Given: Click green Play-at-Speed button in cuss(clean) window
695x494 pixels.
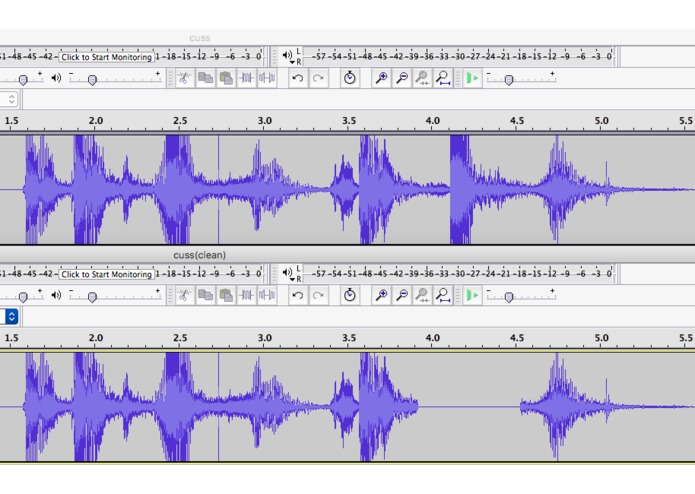Looking at the screenshot, I should [472, 296].
